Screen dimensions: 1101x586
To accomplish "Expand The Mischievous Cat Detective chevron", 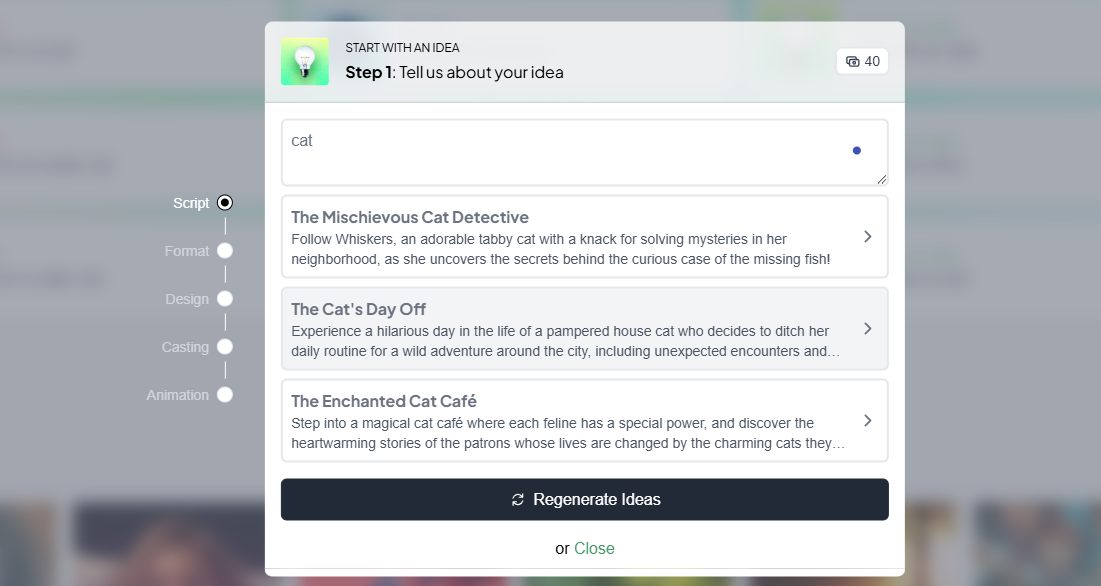I will click(x=868, y=237).
